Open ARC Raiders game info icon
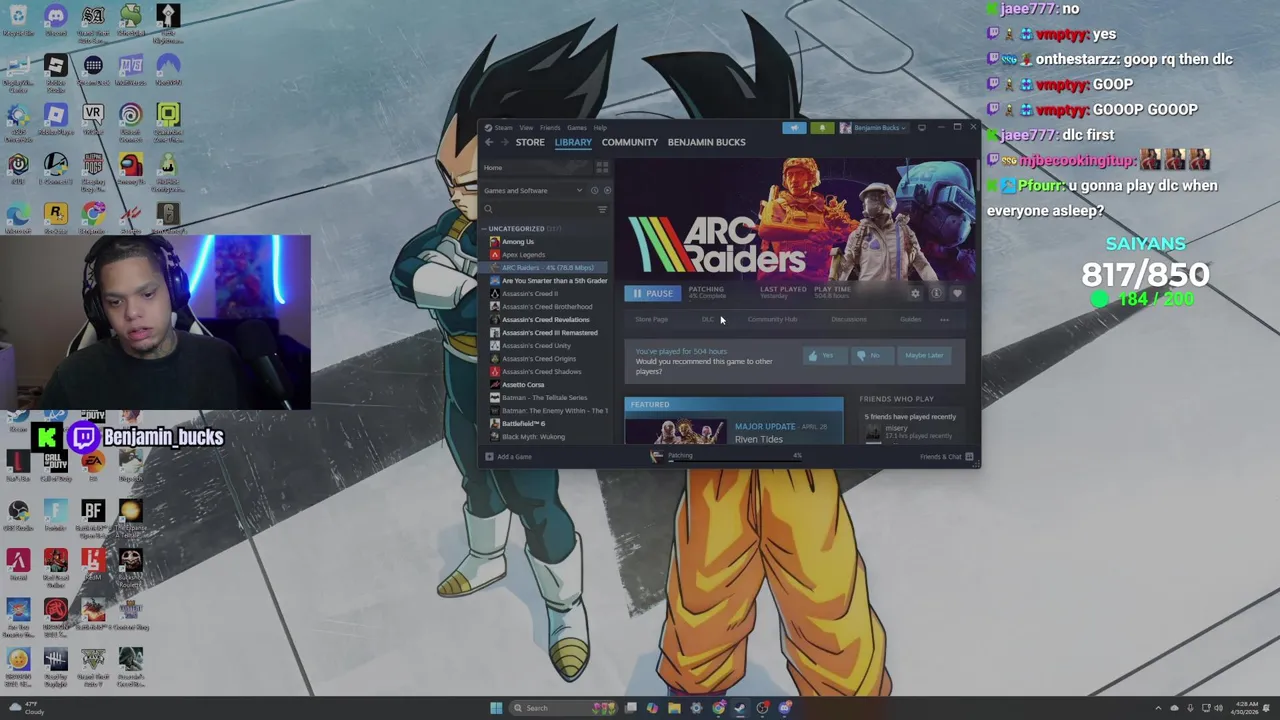Viewport: 1280px width, 720px height. 936,293
